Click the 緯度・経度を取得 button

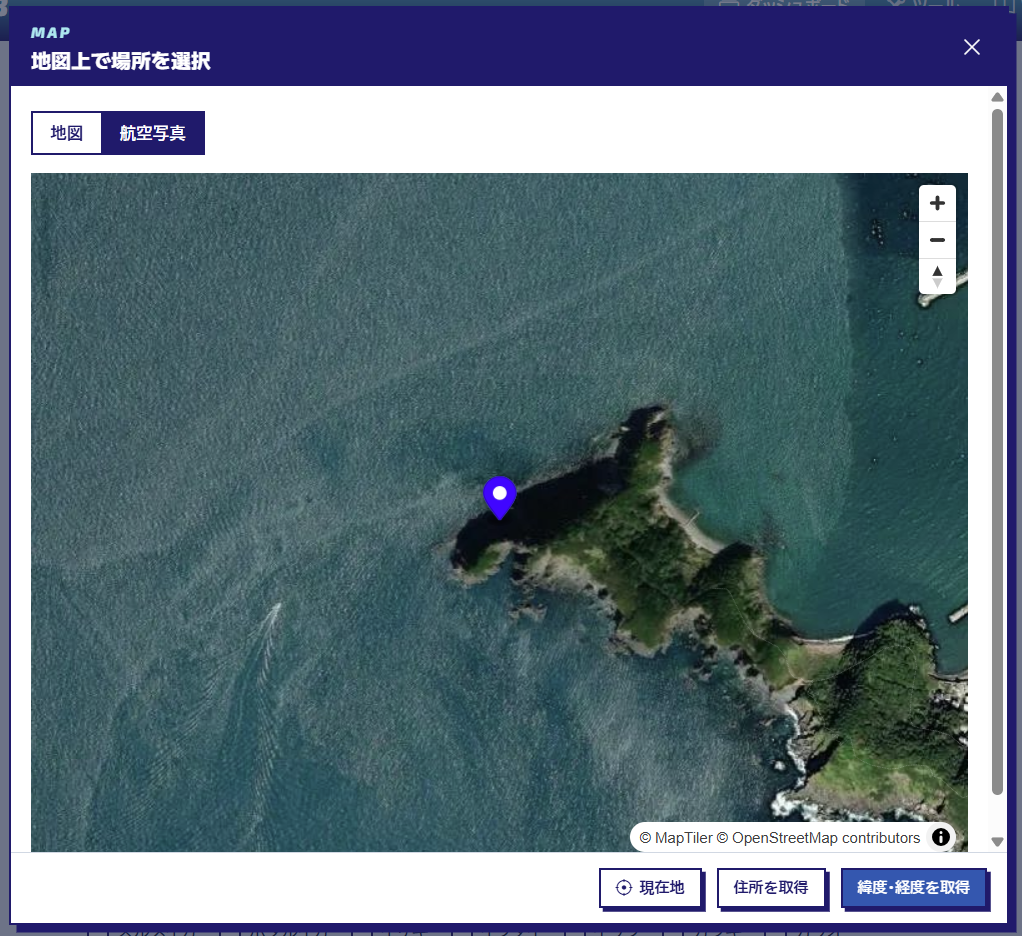pyautogui.click(x=913, y=887)
